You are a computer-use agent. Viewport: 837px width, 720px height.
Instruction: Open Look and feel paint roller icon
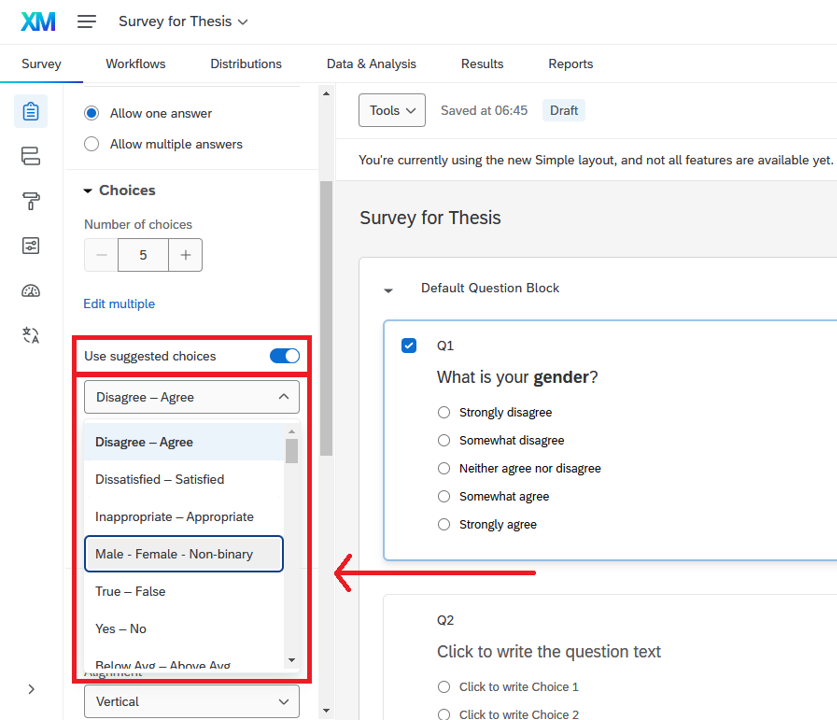31,201
